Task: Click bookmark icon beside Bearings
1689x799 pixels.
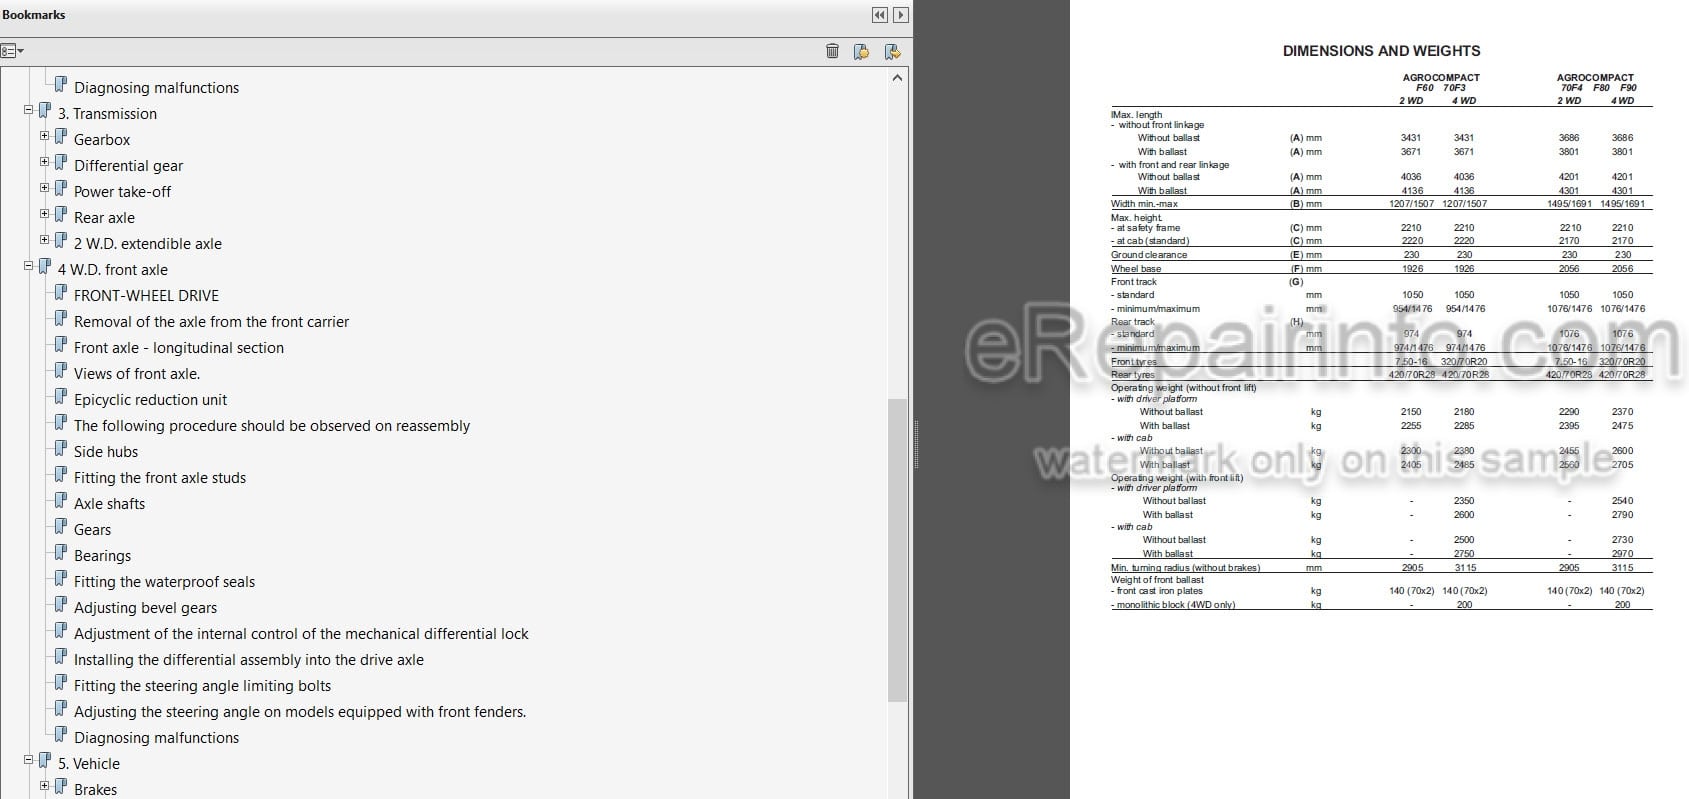Action: tap(61, 553)
